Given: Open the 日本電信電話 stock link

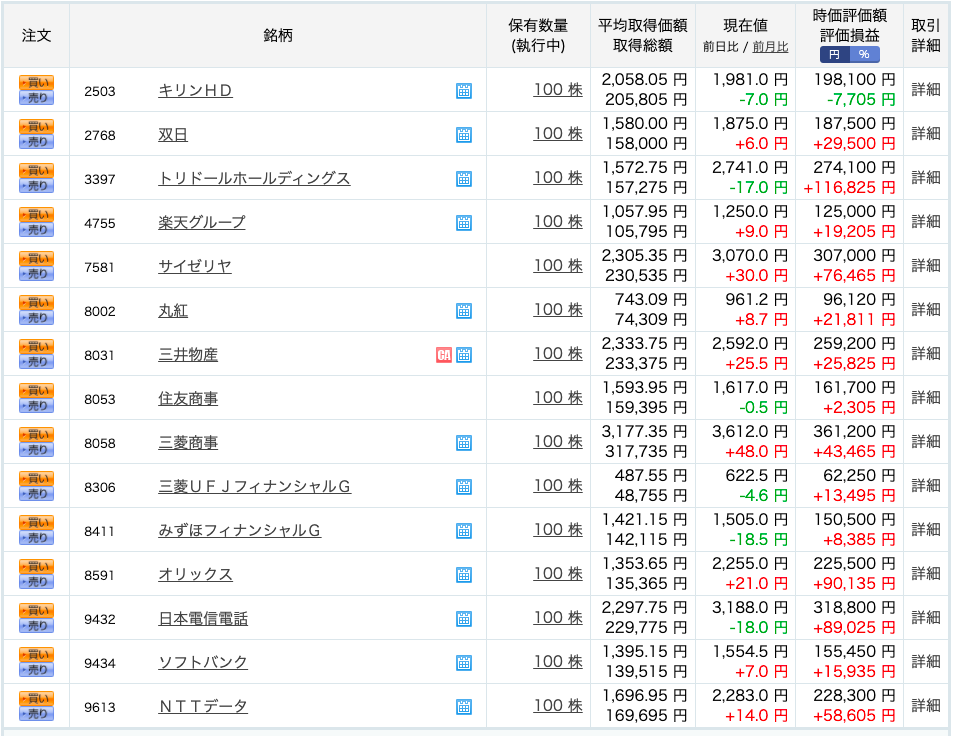Looking at the screenshot, I should pyautogui.click(x=203, y=619).
